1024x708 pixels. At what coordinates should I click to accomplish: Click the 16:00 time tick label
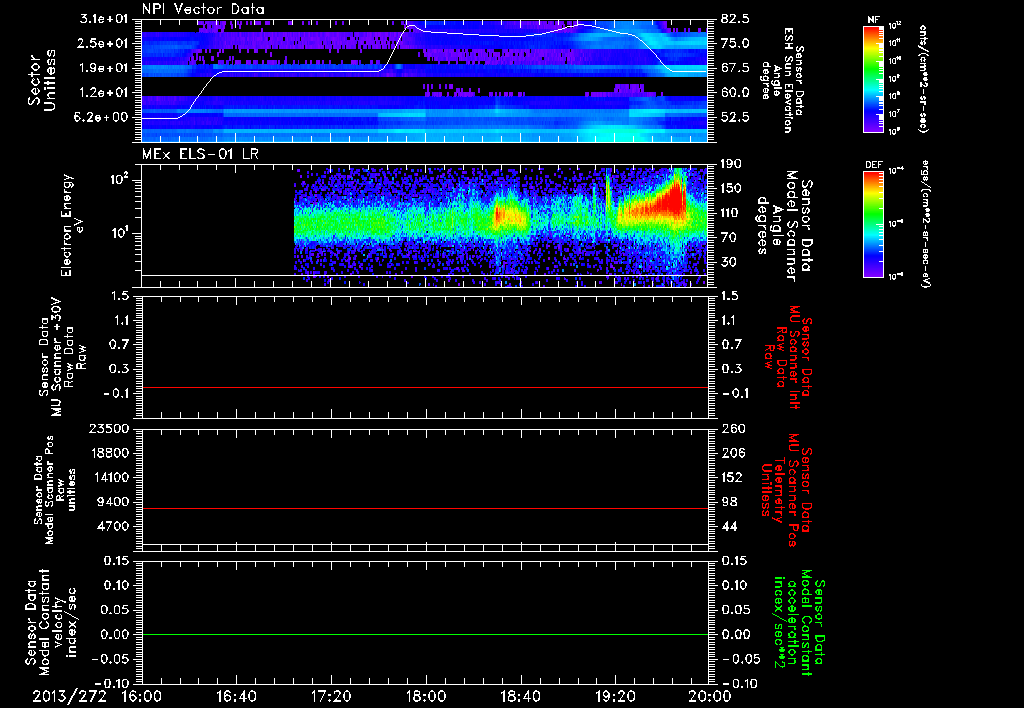click(142, 696)
